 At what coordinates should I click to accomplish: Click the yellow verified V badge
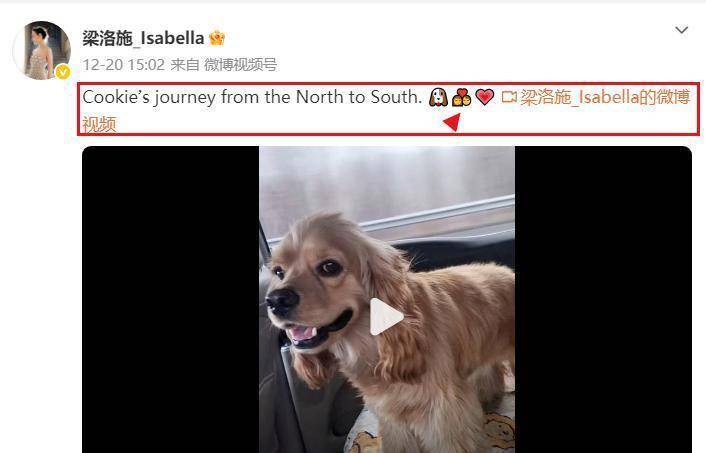tap(63, 72)
